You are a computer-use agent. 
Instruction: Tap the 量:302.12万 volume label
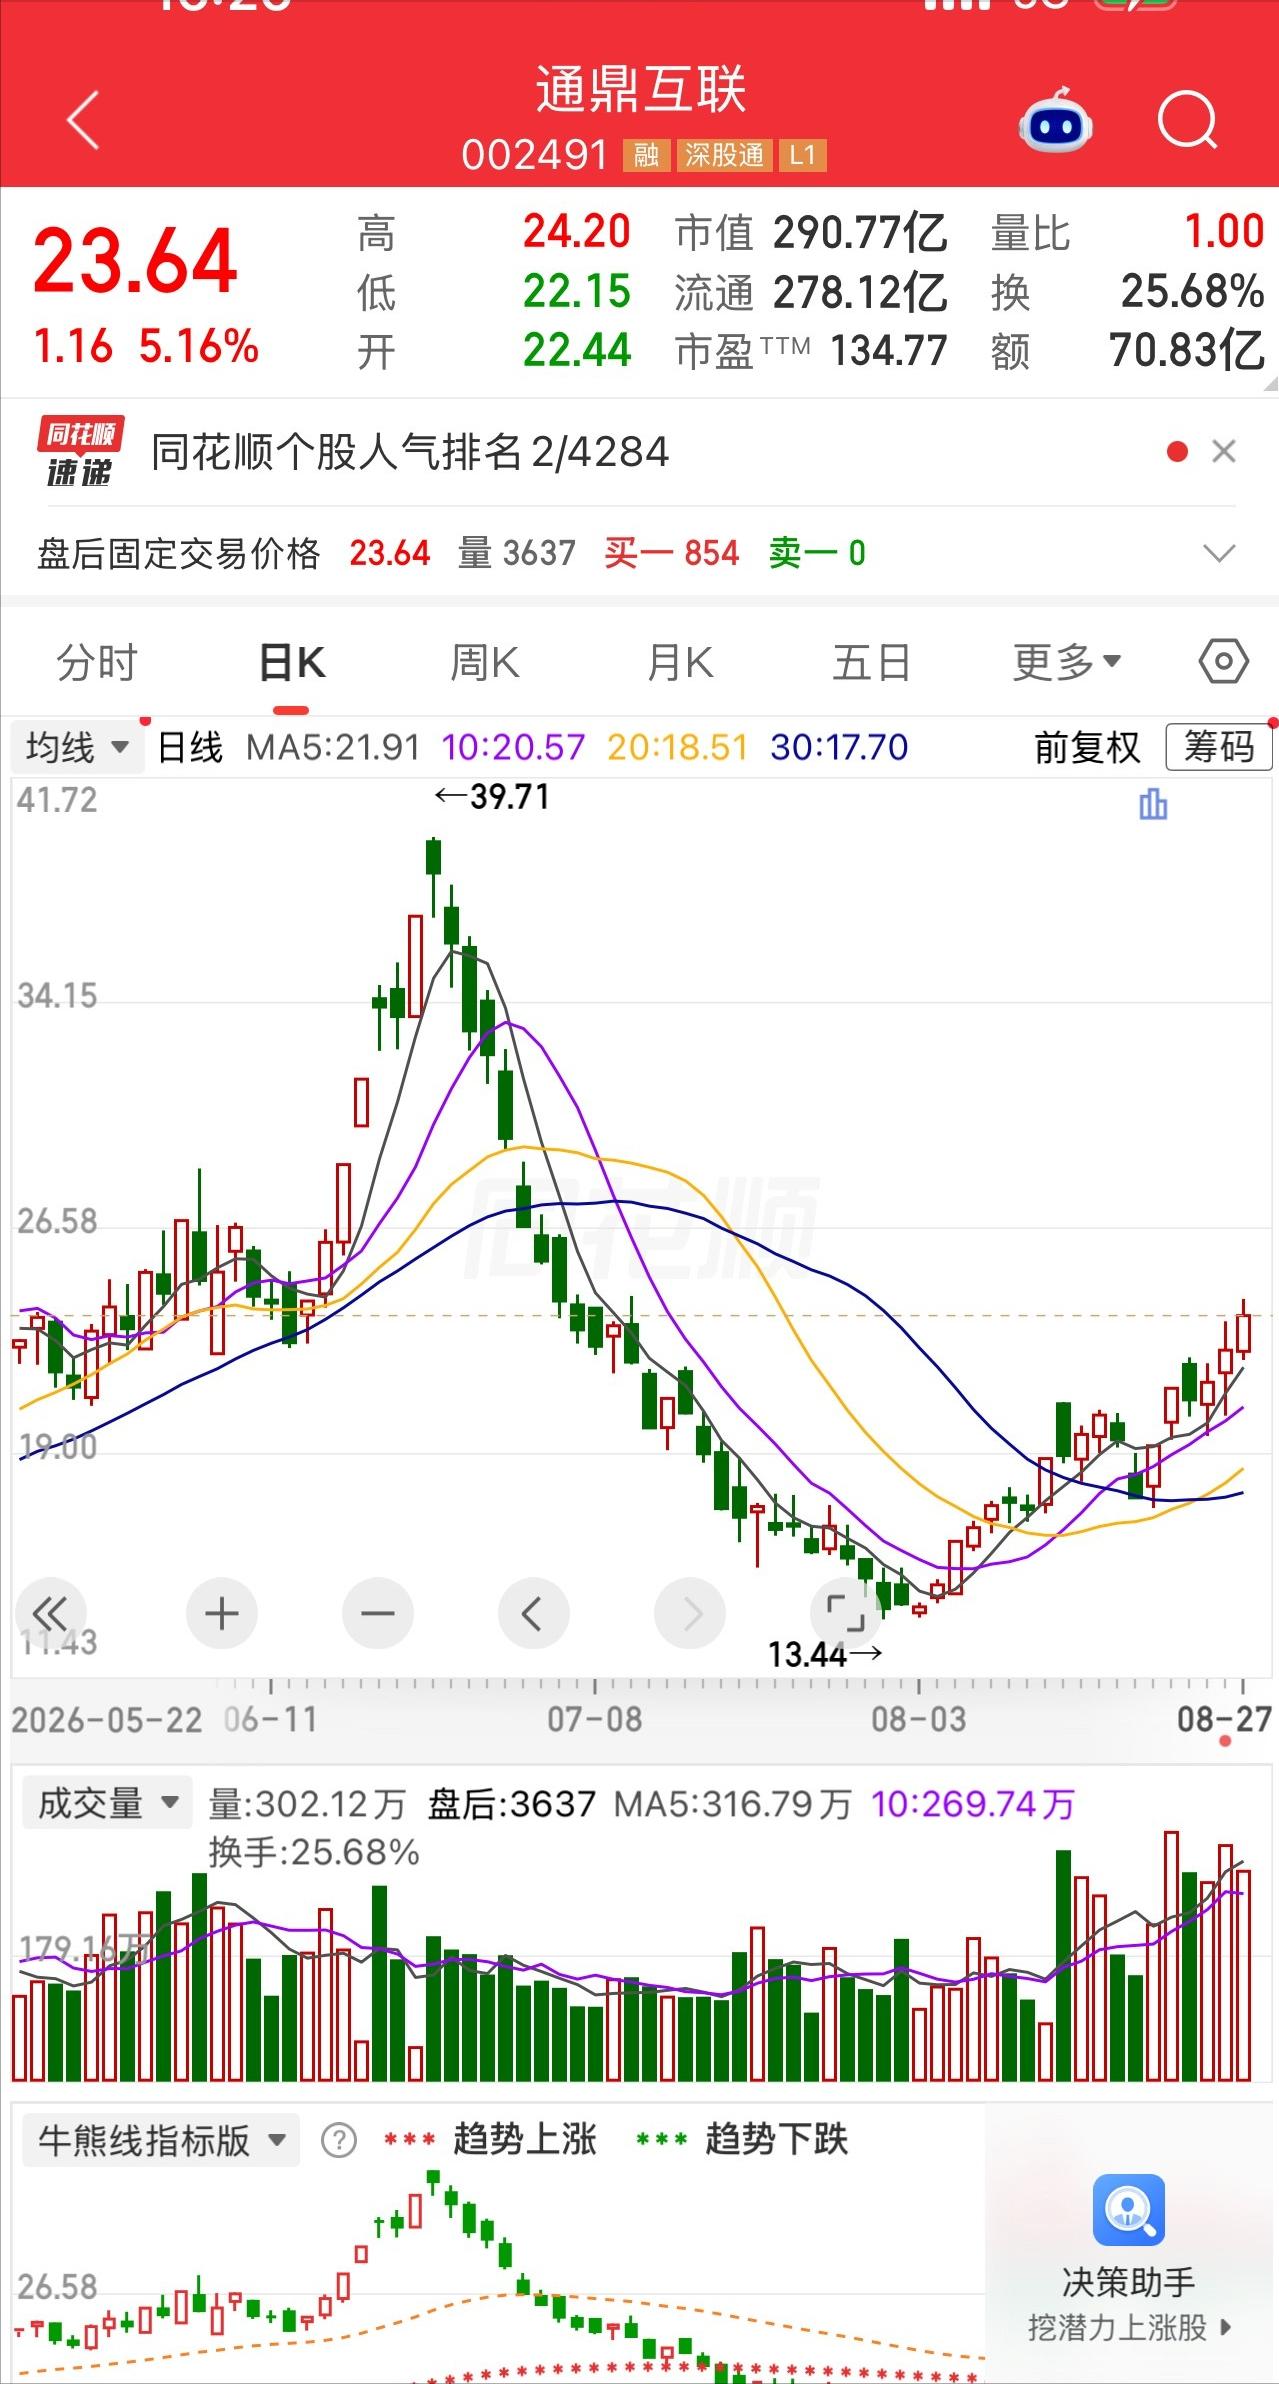(307, 1804)
